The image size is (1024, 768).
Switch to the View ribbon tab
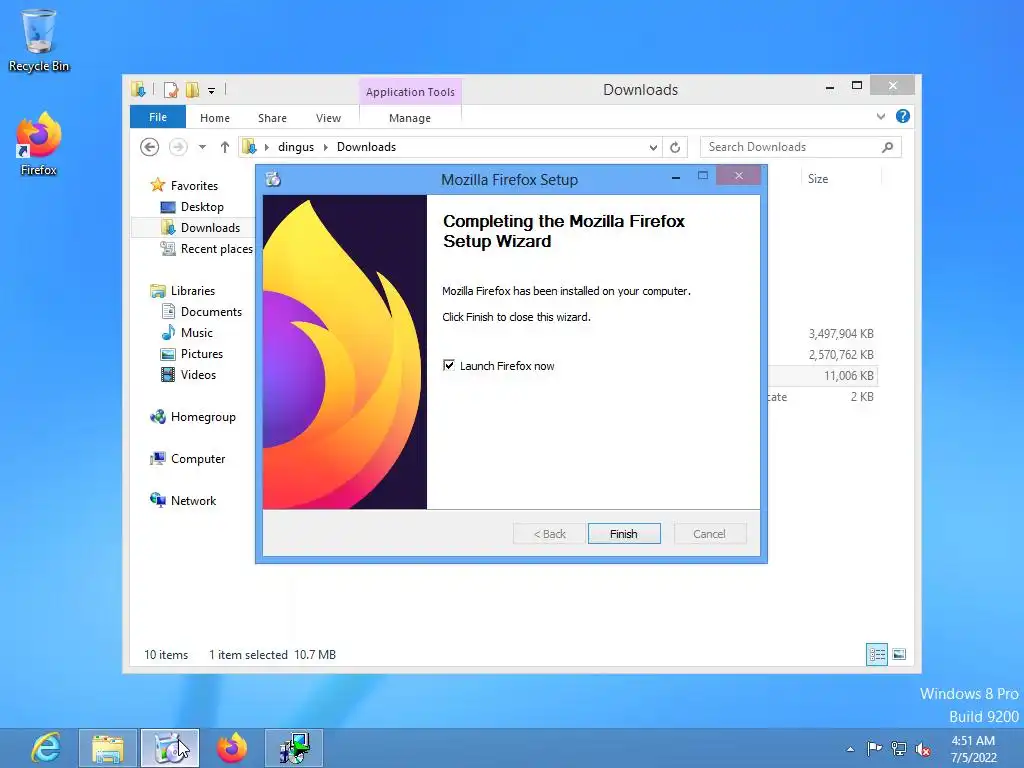point(328,118)
